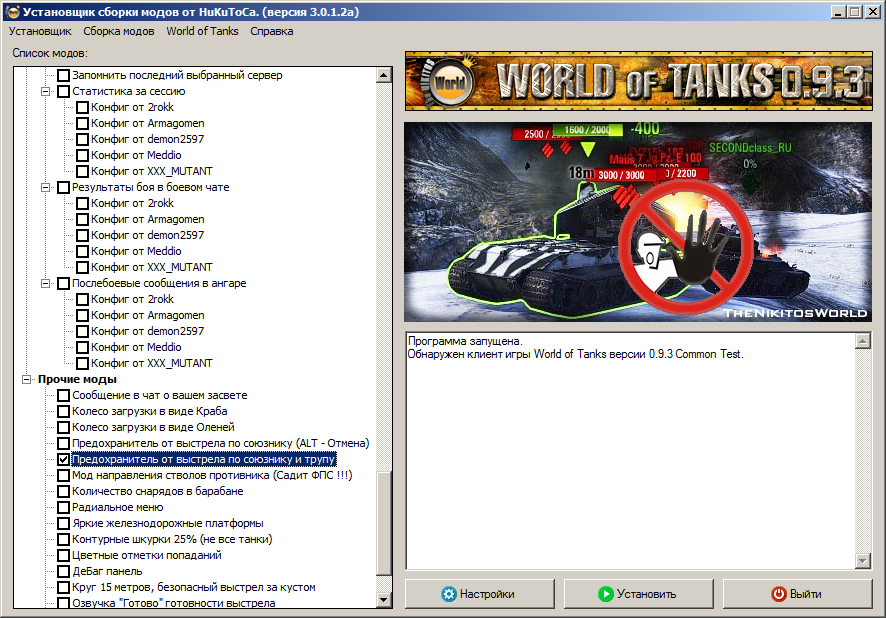Check Послебоевые сообщения в ангаре checkbox

(63, 283)
